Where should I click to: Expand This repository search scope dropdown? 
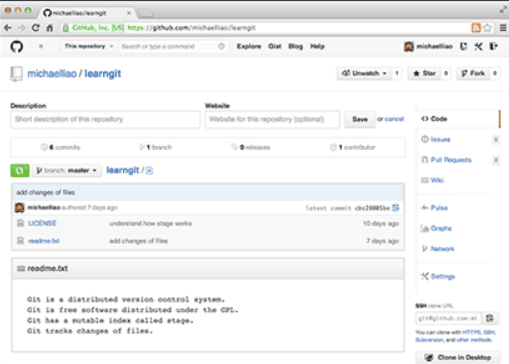pyautogui.click(x=89, y=46)
